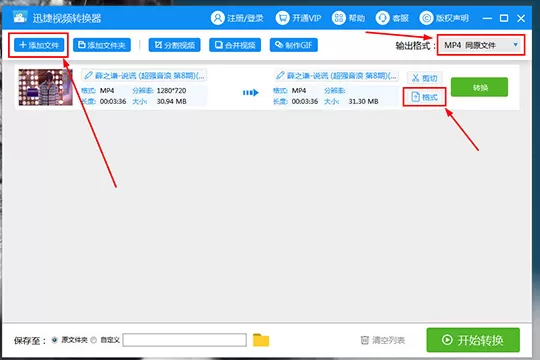
Task: Click the 注册/登录 user icon
Action: [x=218, y=18]
